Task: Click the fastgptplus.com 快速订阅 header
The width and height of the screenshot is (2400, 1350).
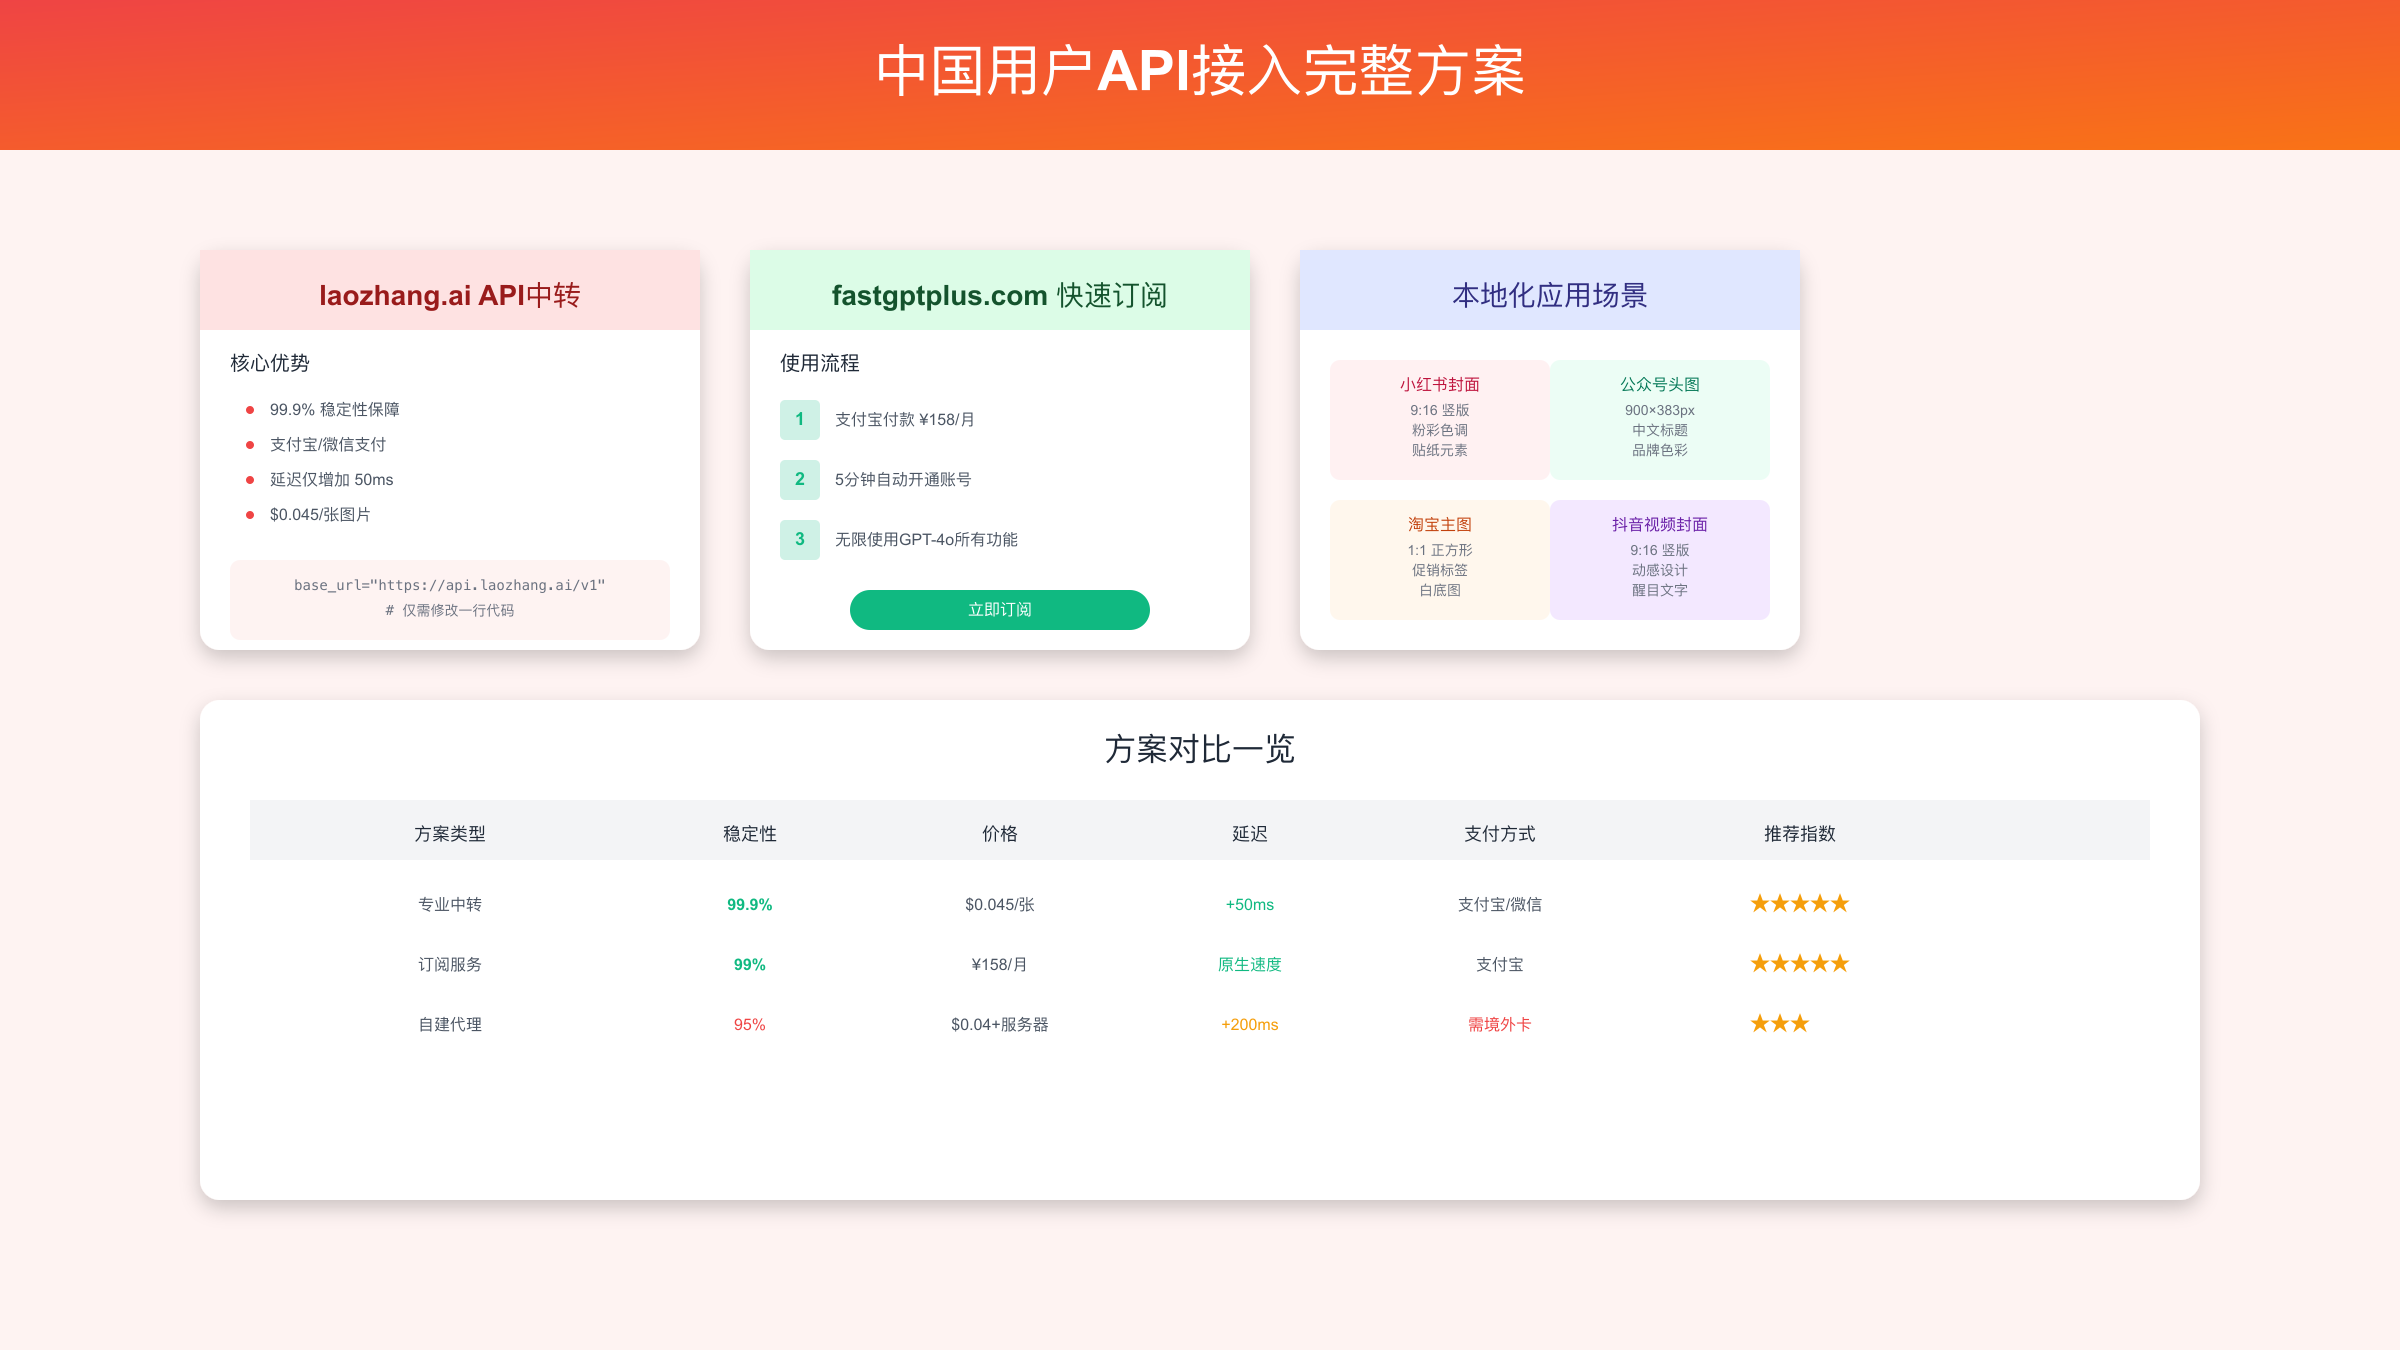Action: [x=1000, y=291]
